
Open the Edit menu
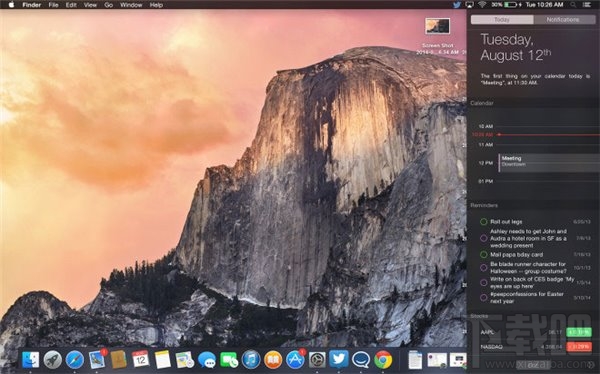tap(71, 5)
